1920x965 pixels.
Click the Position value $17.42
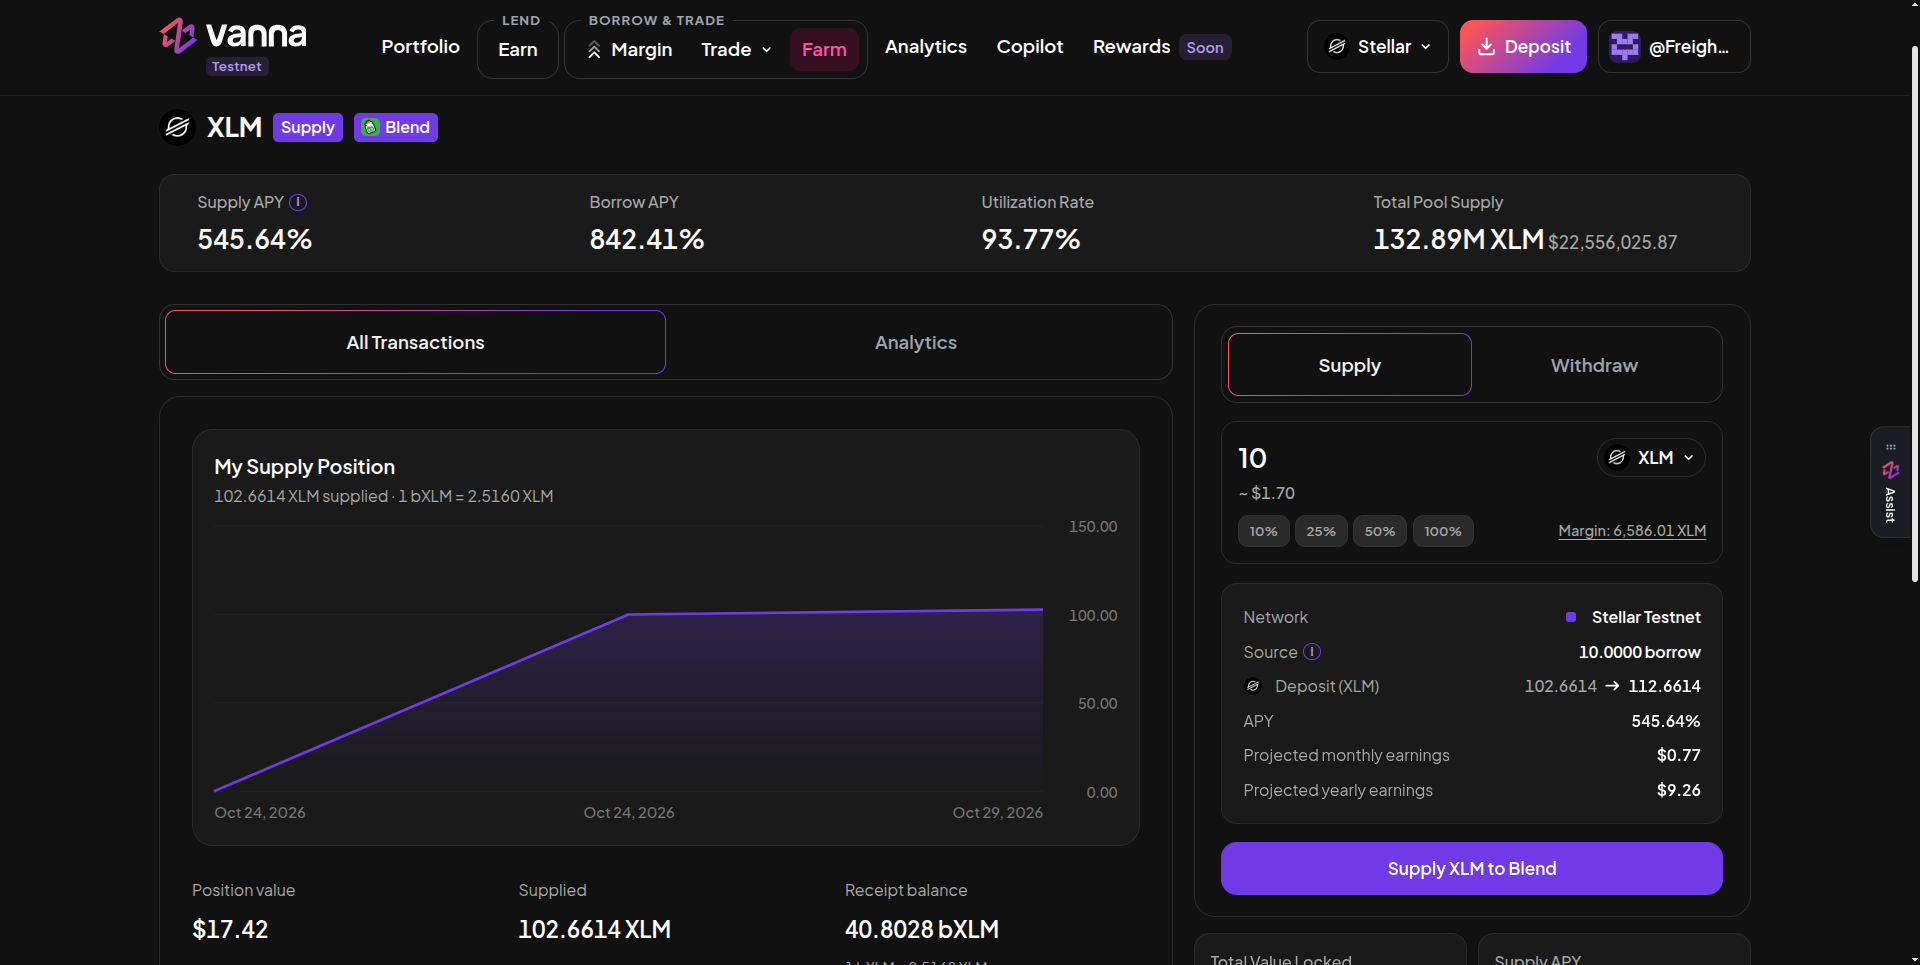tap(230, 929)
